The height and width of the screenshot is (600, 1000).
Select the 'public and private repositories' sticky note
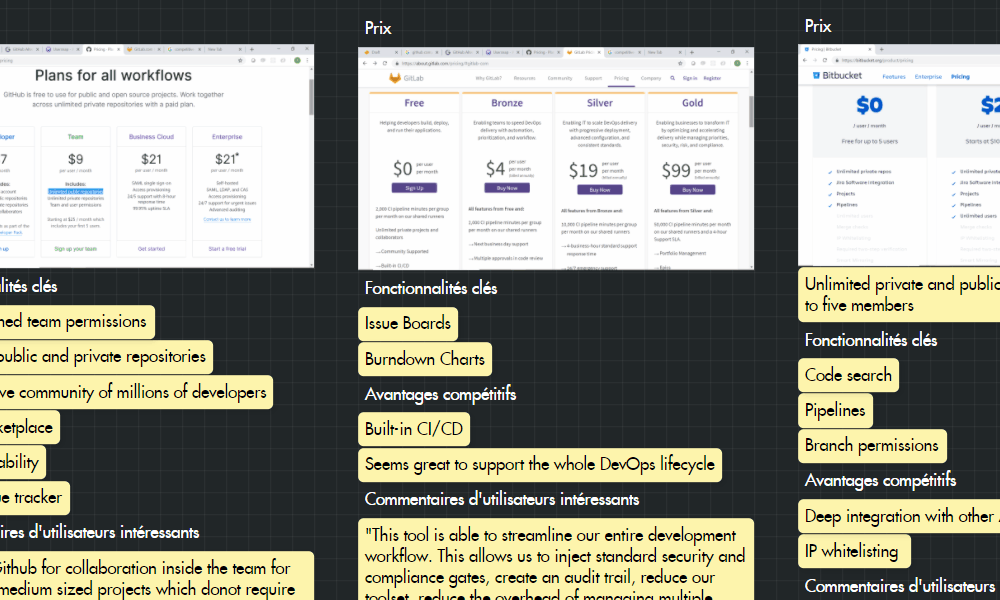[x=107, y=357]
